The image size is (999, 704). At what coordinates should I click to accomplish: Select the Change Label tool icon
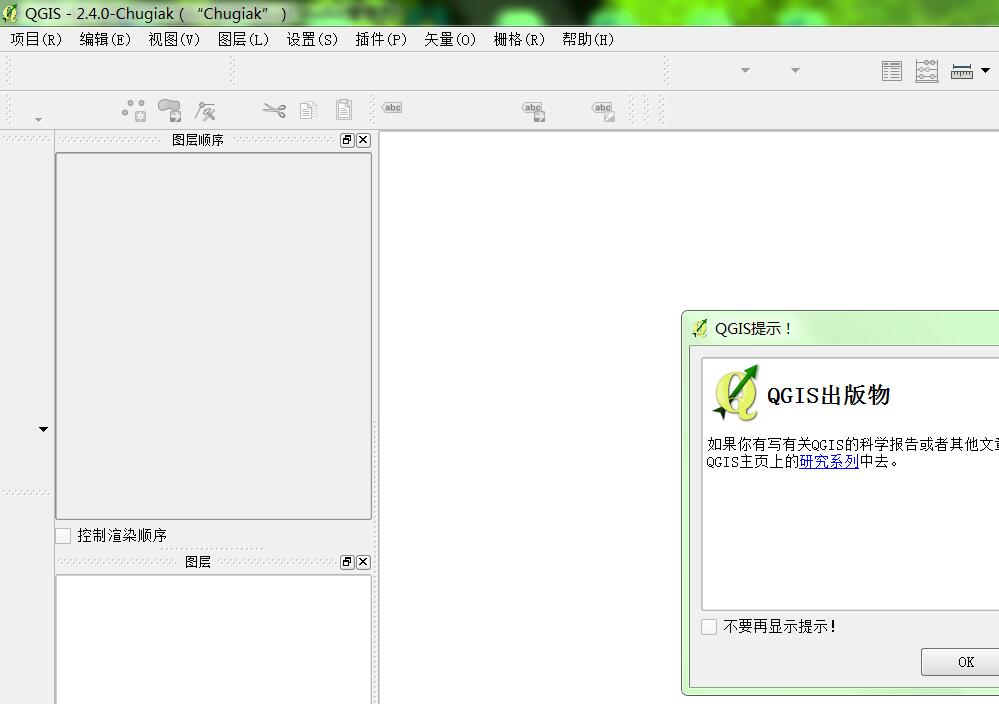[603, 111]
